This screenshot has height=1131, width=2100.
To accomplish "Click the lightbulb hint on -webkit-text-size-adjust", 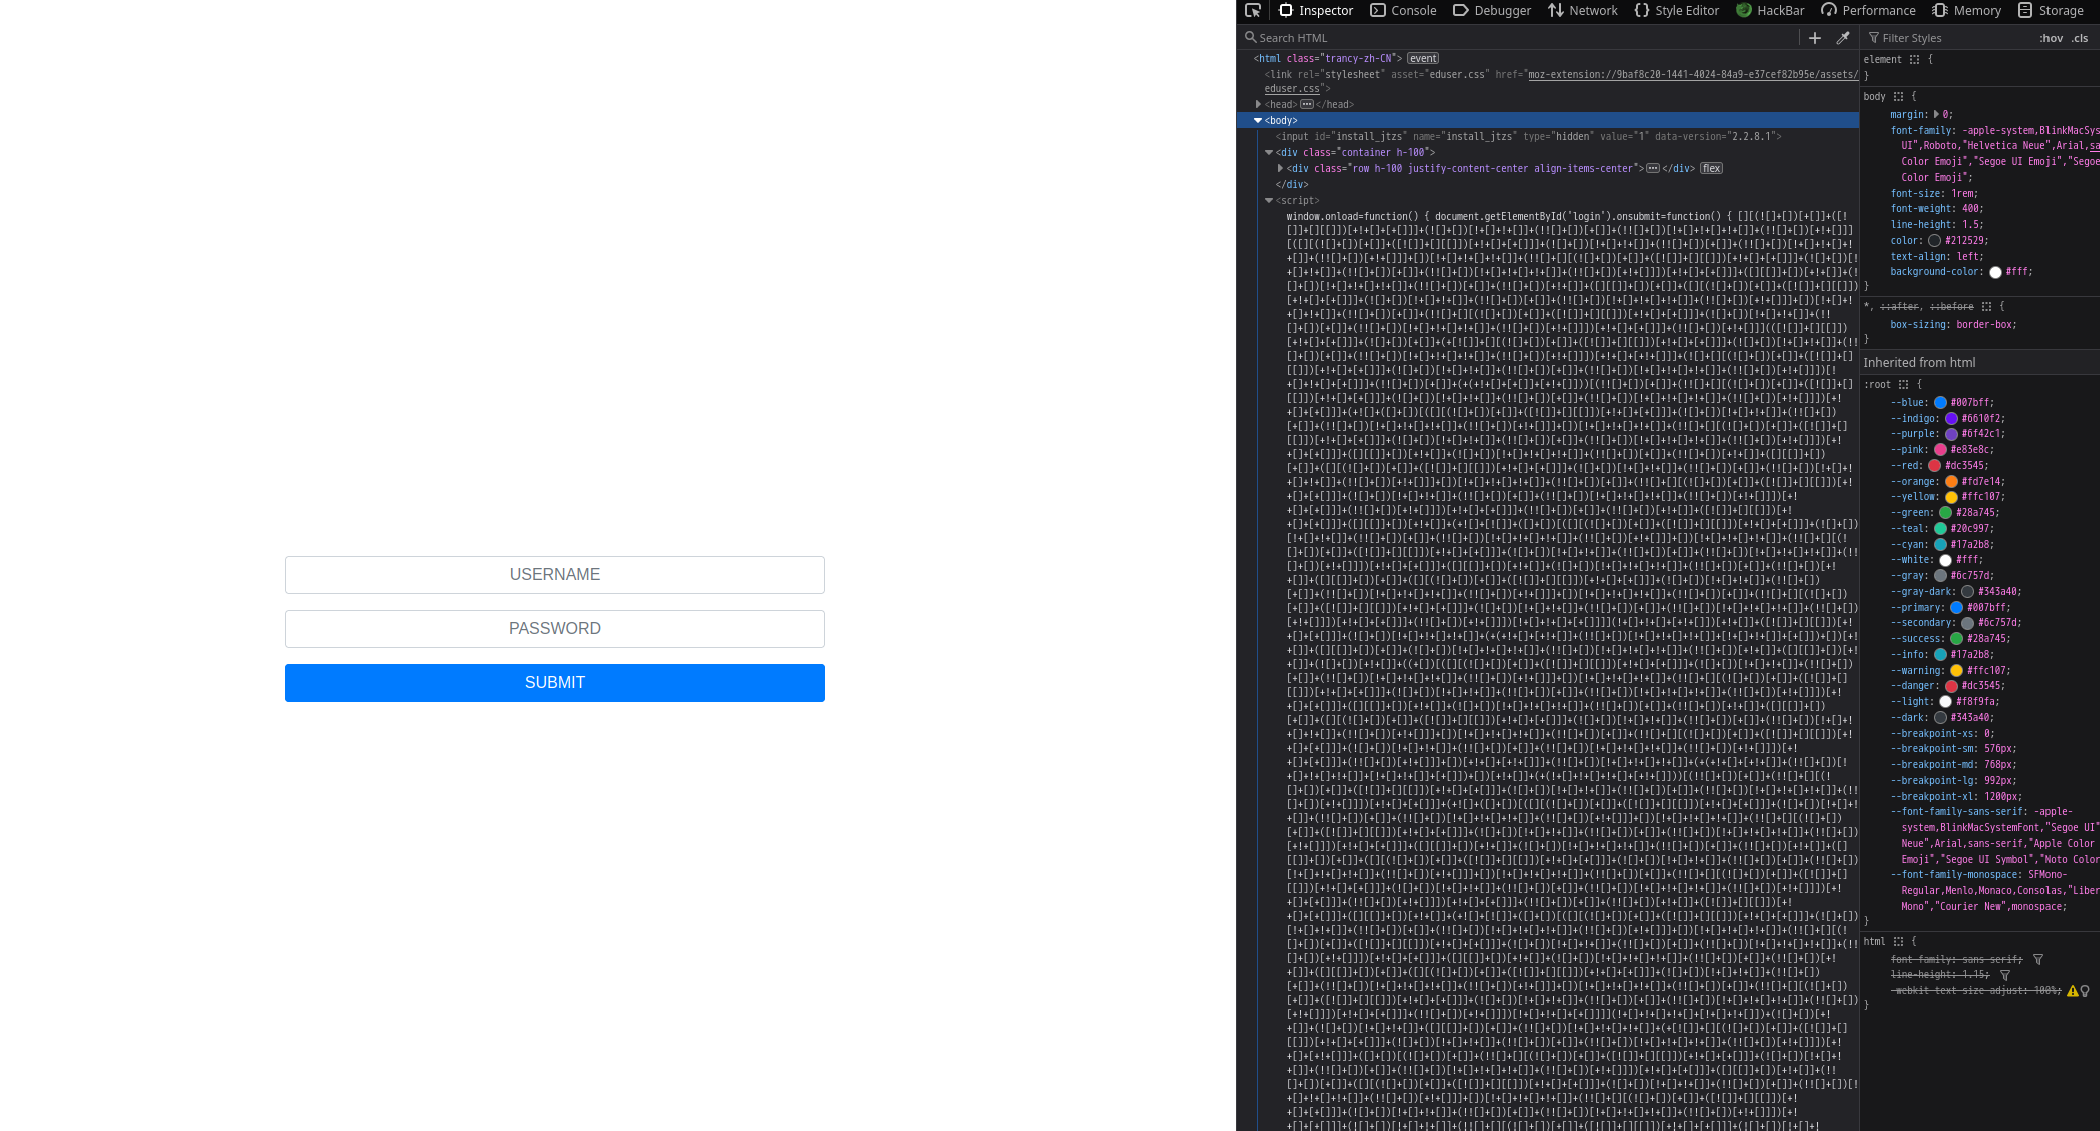I will coord(2085,991).
